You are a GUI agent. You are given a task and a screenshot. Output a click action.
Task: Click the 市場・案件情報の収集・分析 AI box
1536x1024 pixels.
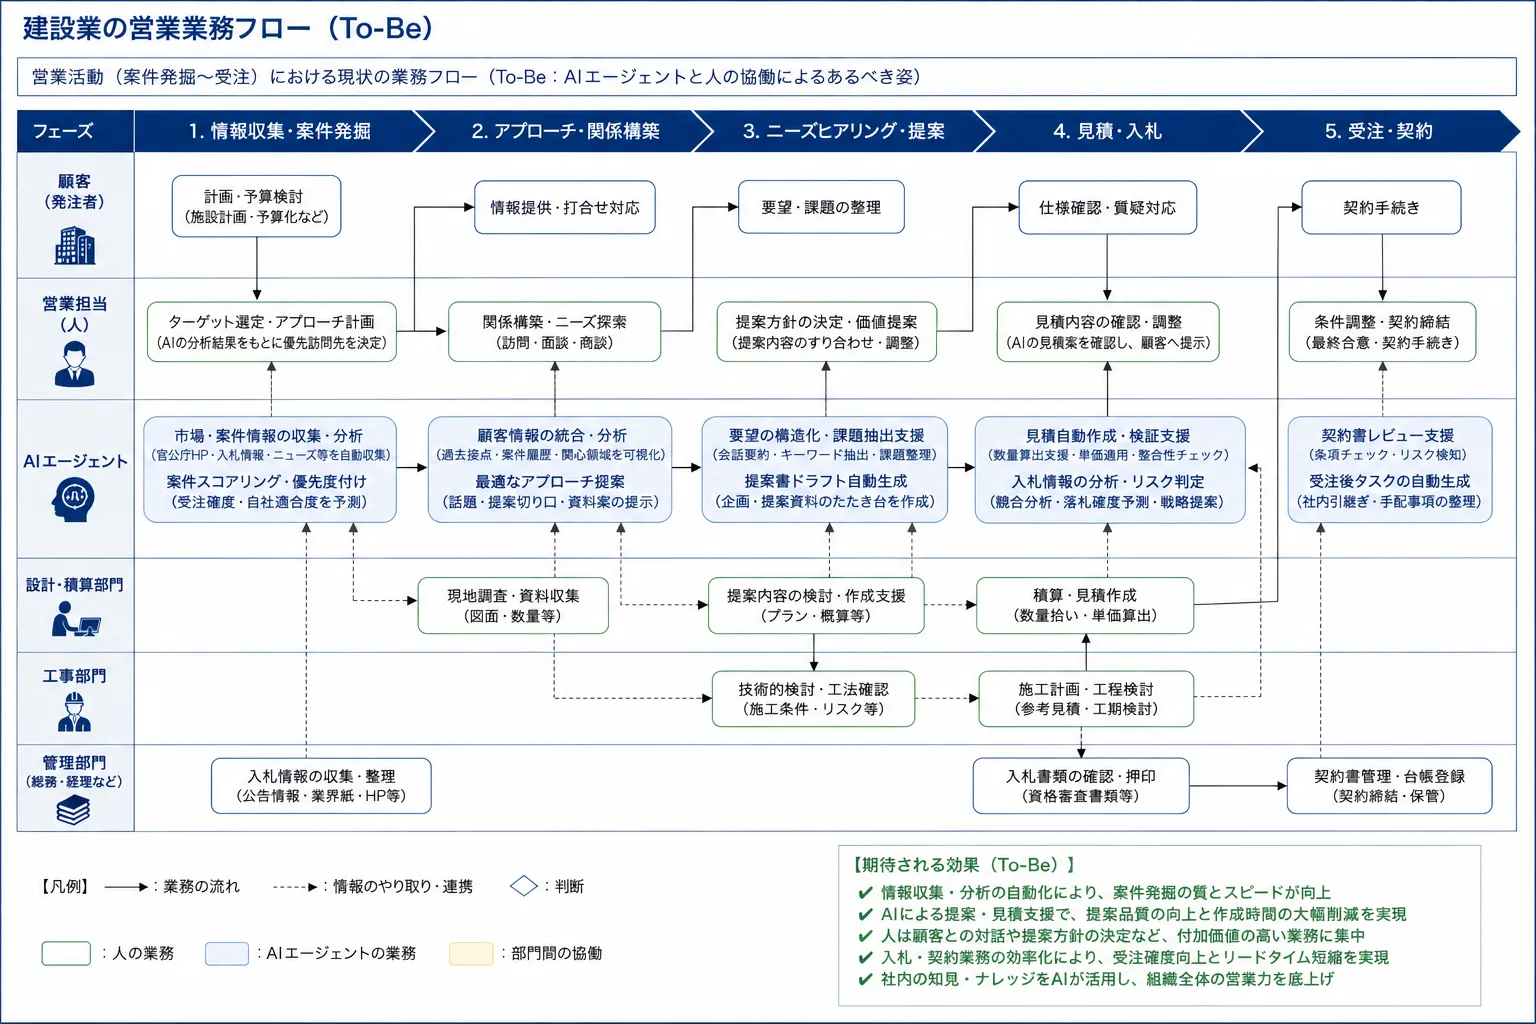pyautogui.click(x=270, y=469)
